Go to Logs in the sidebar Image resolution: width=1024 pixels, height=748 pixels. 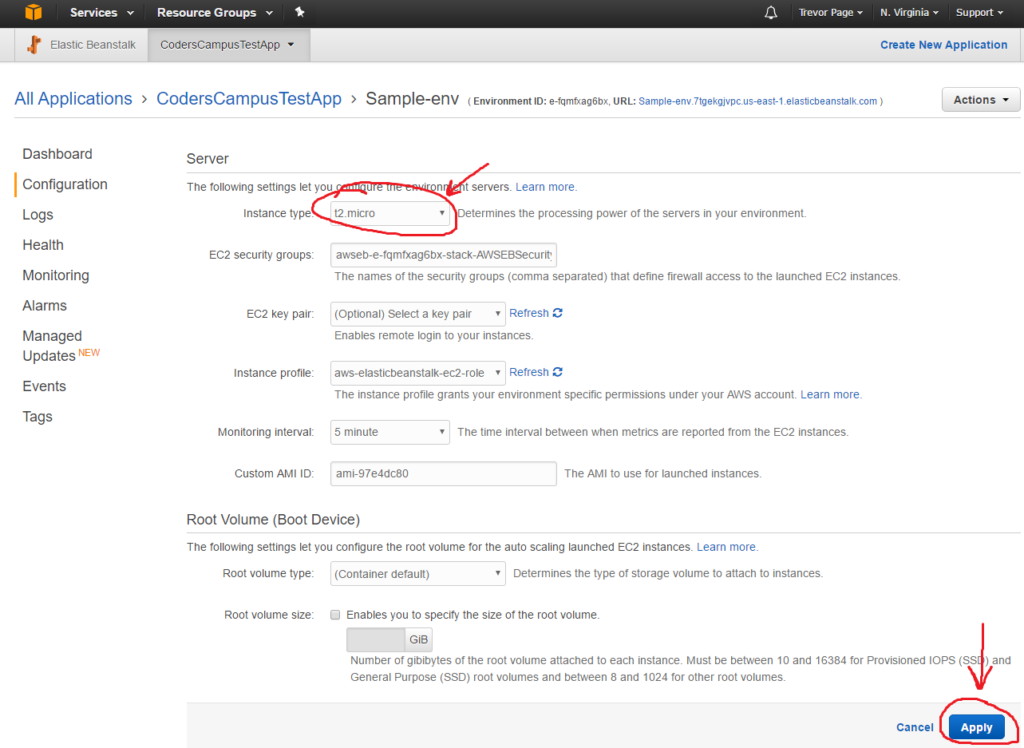(x=38, y=215)
